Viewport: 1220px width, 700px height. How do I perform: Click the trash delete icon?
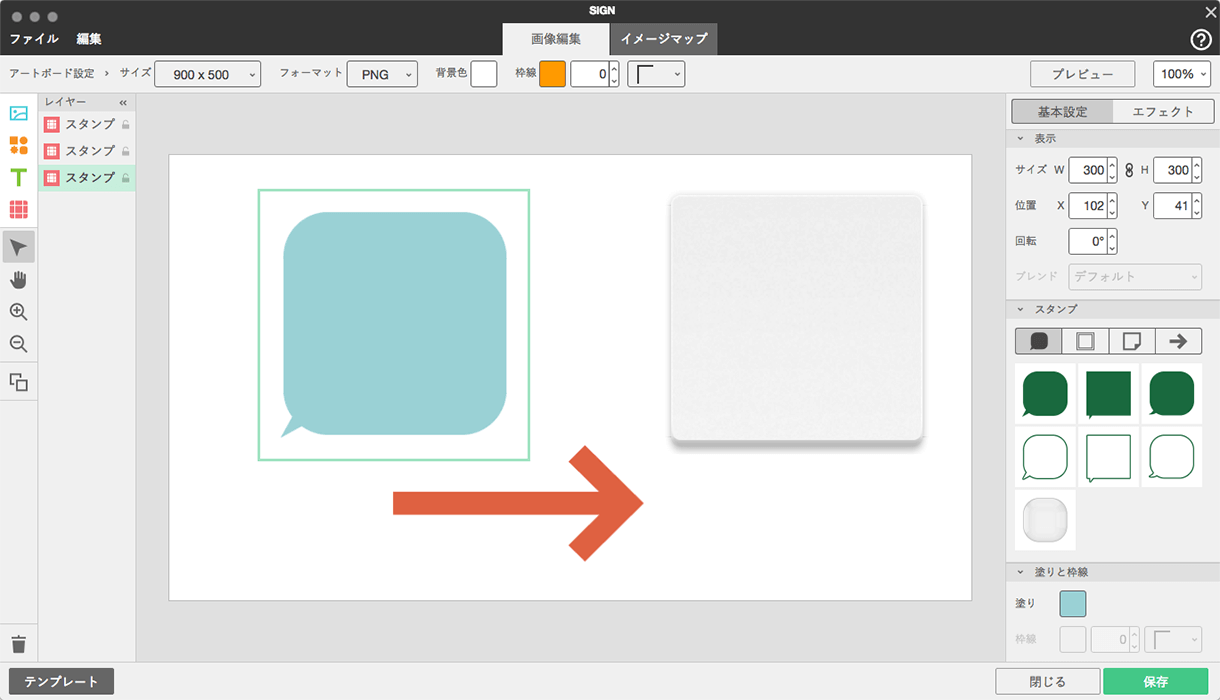click(18, 644)
